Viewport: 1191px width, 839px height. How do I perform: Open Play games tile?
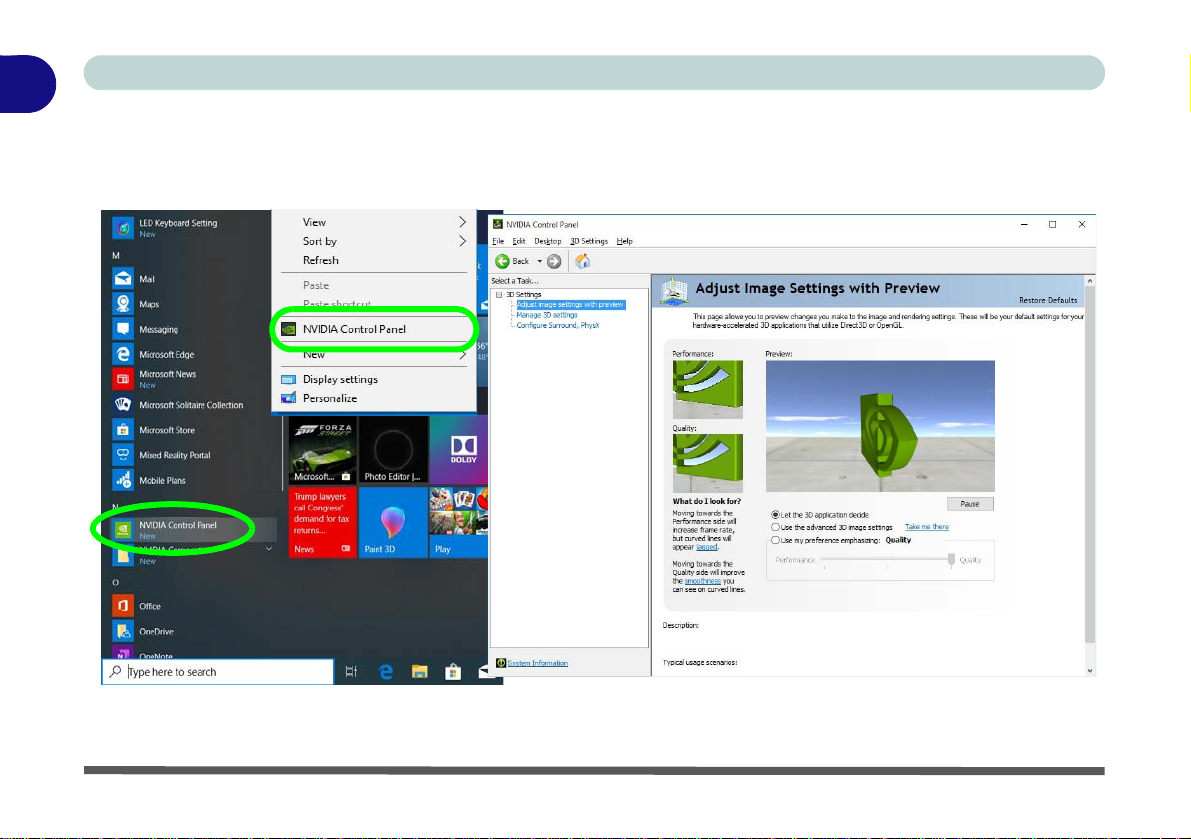[459, 522]
